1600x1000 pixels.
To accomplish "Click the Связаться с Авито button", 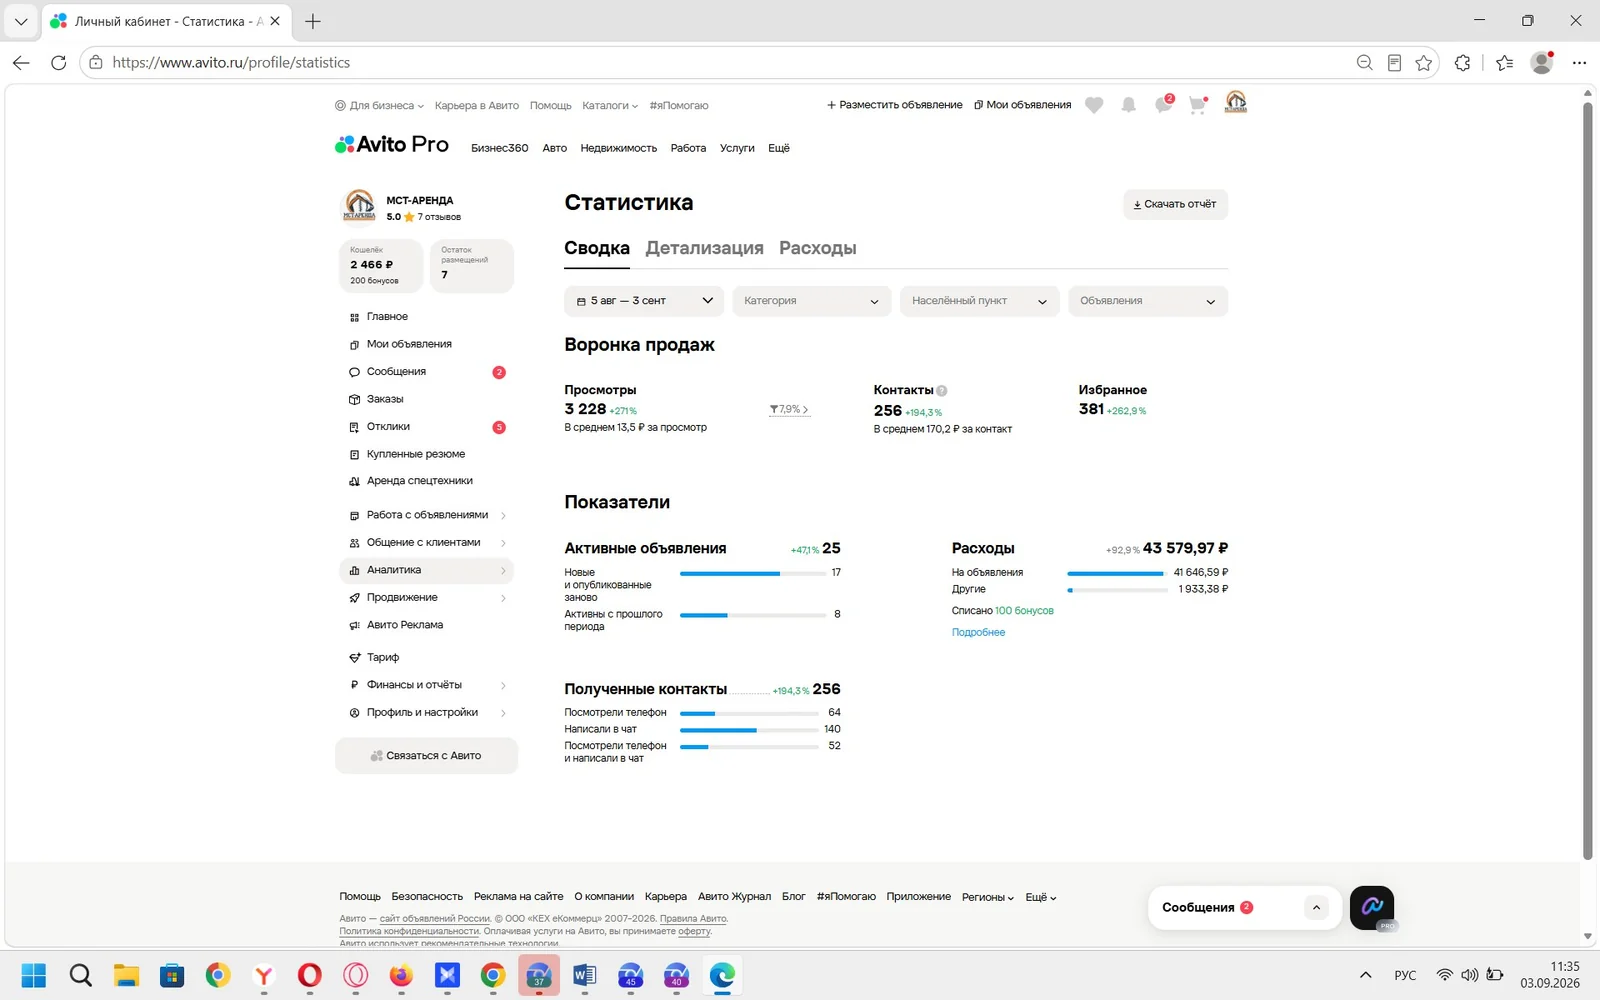I will click(x=427, y=756).
